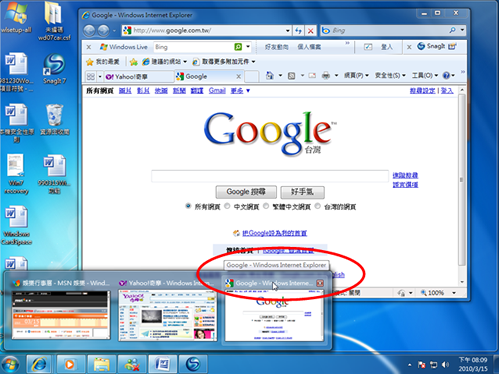Close the Google preview thumbnail
Screen dimensions: 499x374
click(320, 283)
